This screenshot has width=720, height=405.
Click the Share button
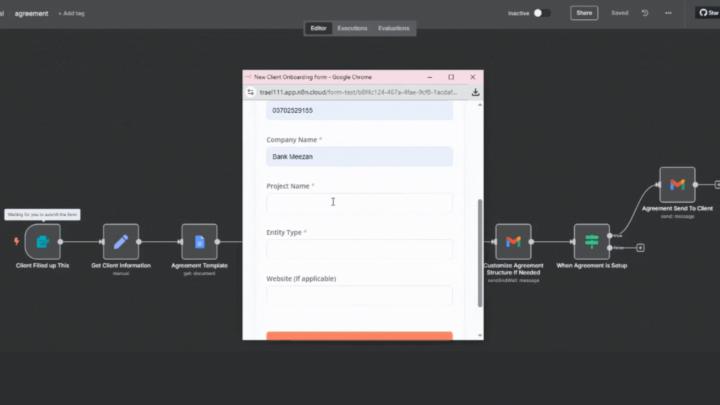coord(584,13)
